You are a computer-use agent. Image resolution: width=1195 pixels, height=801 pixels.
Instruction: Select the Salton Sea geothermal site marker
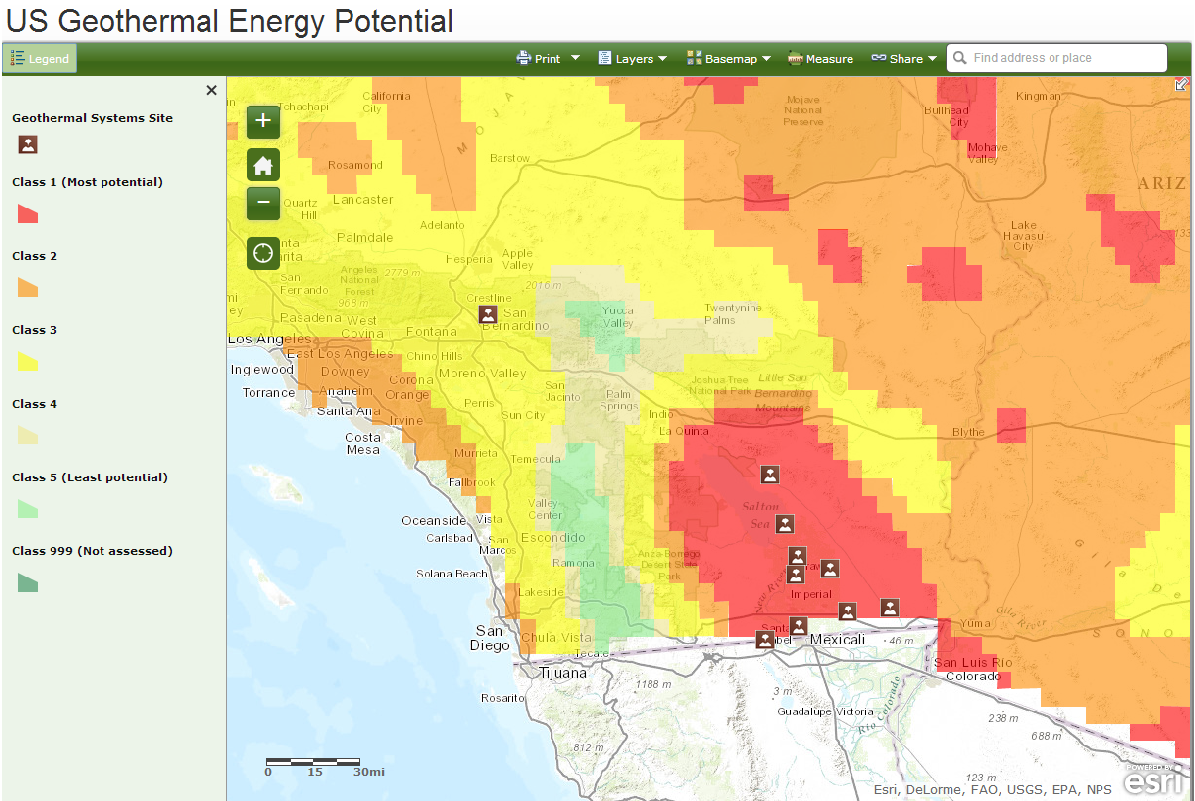[784, 523]
